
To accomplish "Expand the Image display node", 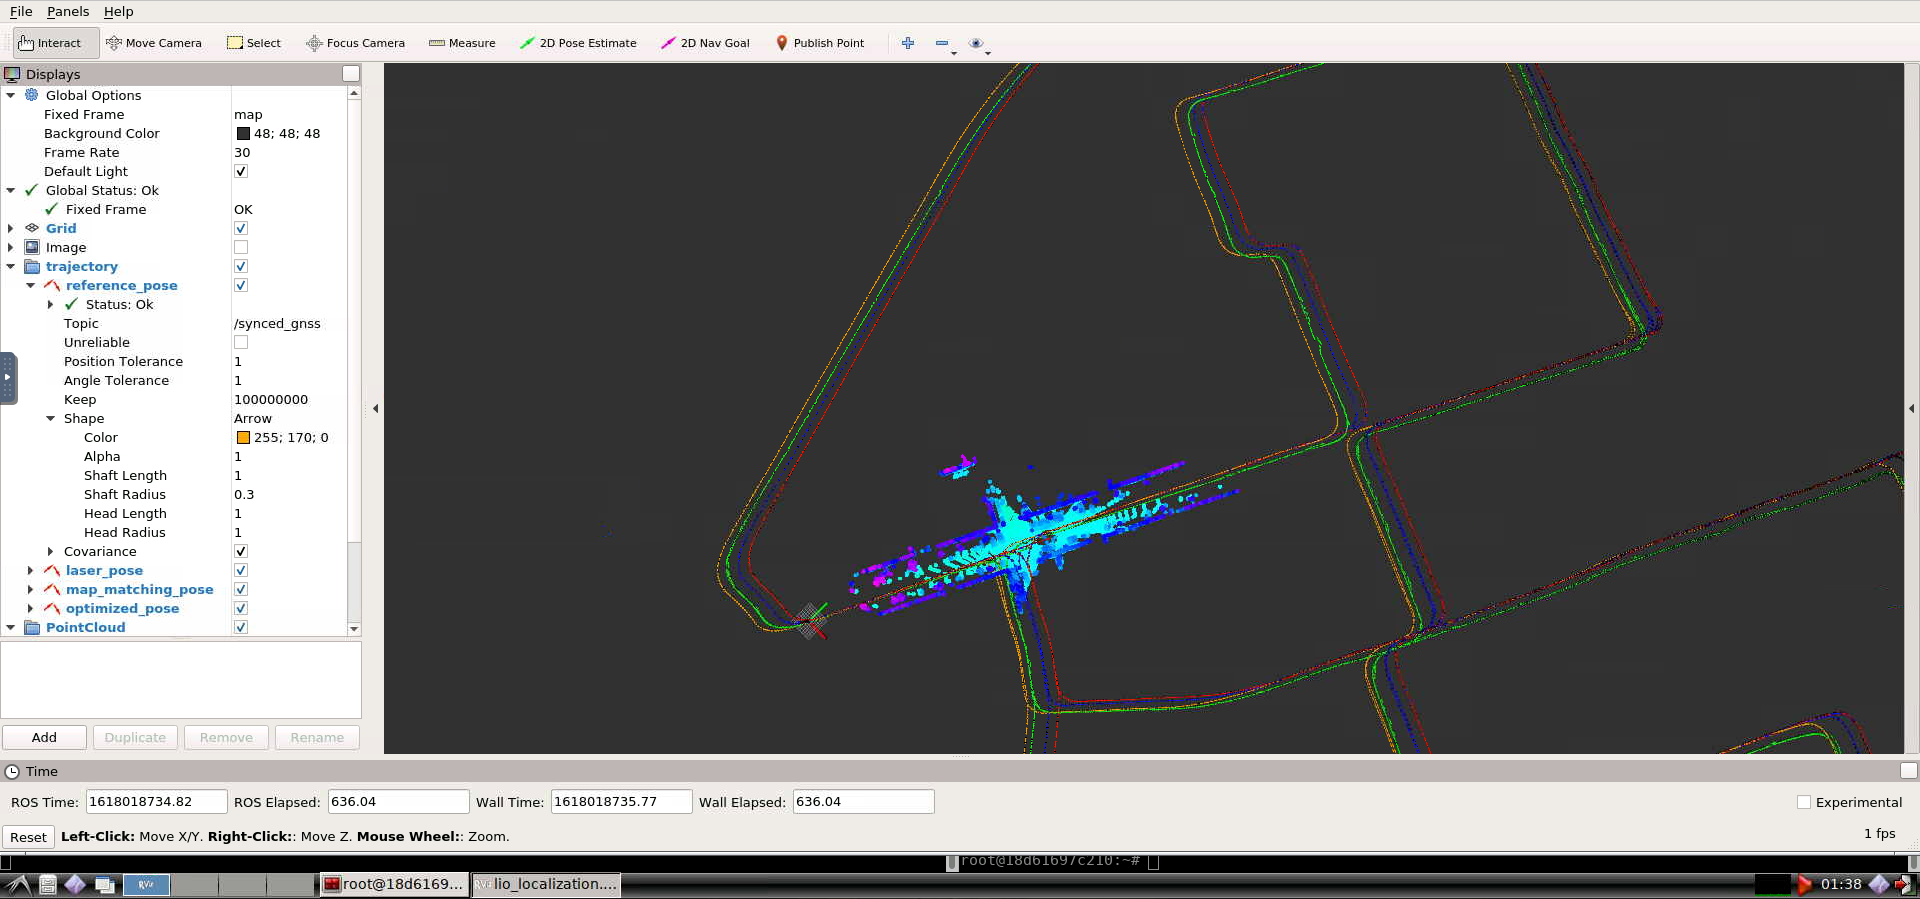I will pyautogui.click(x=11, y=247).
